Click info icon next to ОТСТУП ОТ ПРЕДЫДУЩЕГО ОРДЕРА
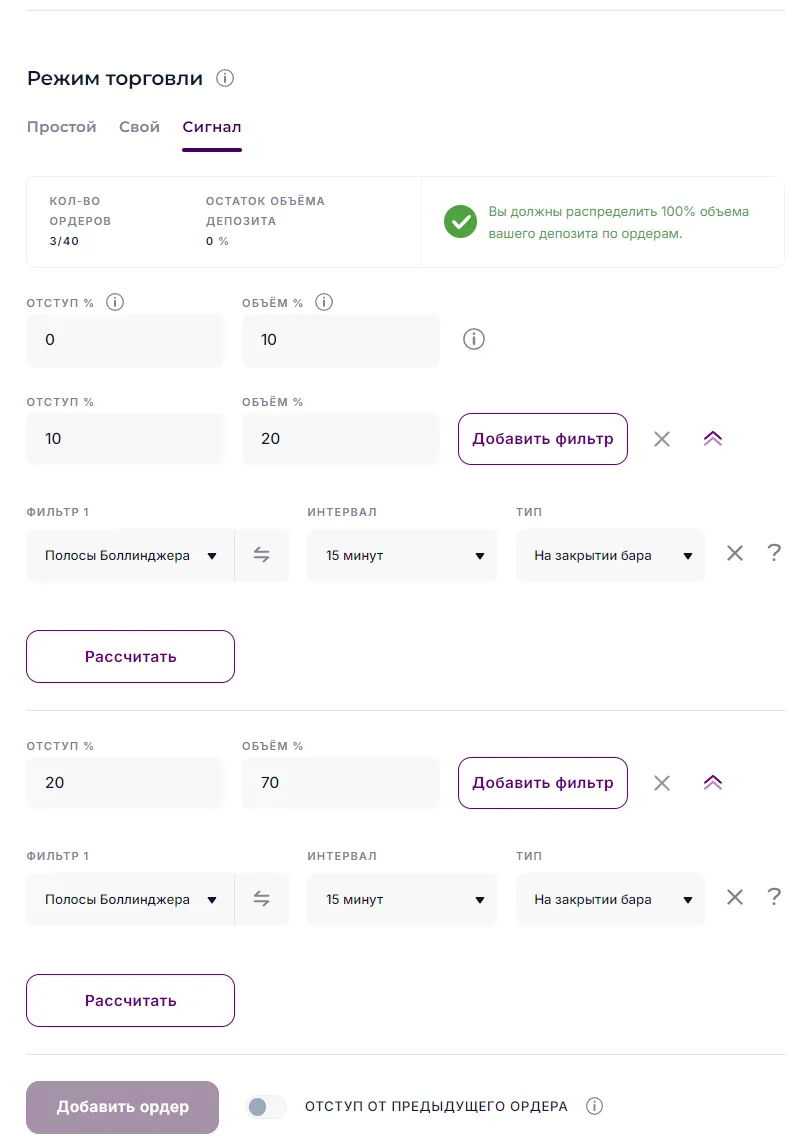The width and height of the screenshot is (812, 1148). (594, 1106)
